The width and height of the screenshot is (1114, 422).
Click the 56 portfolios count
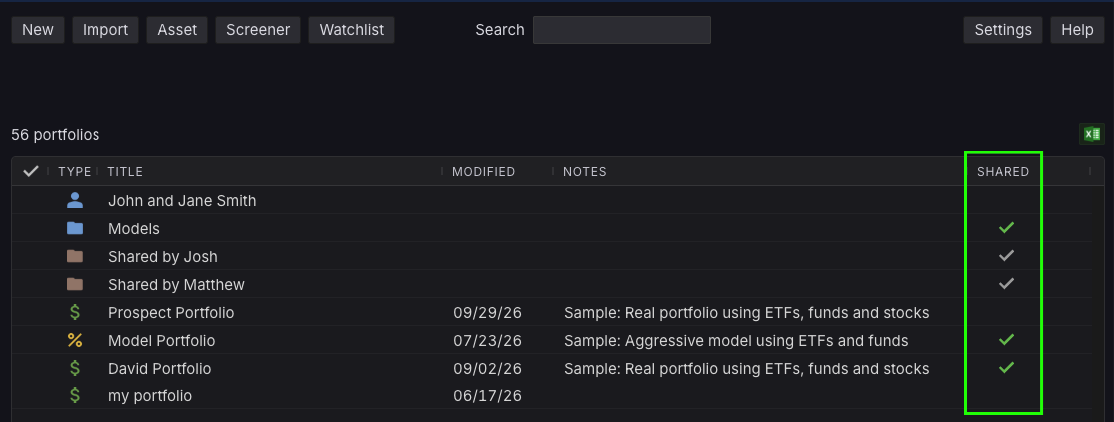pyautogui.click(x=55, y=134)
